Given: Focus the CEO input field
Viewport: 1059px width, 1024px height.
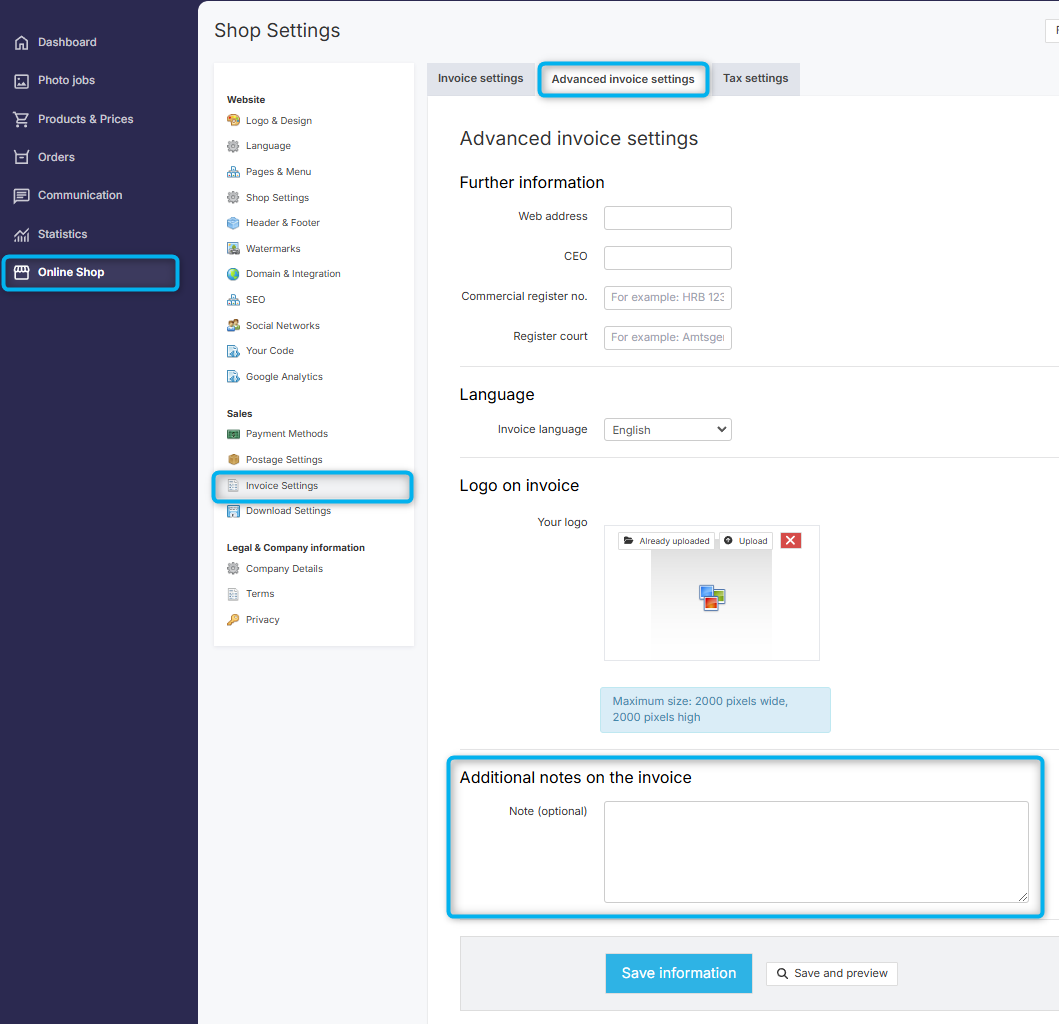Looking at the screenshot, I should point(667,257).
